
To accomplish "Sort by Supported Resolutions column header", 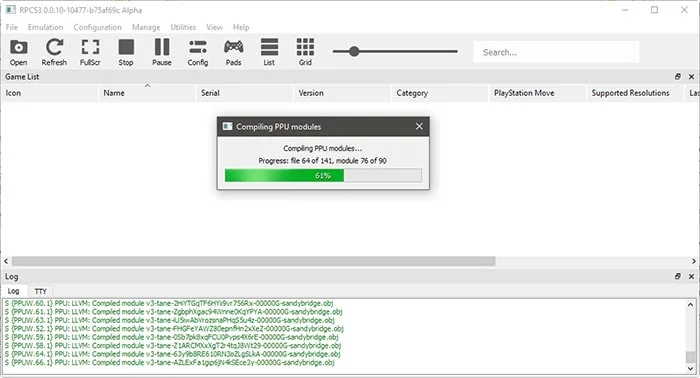I will 636,93.
